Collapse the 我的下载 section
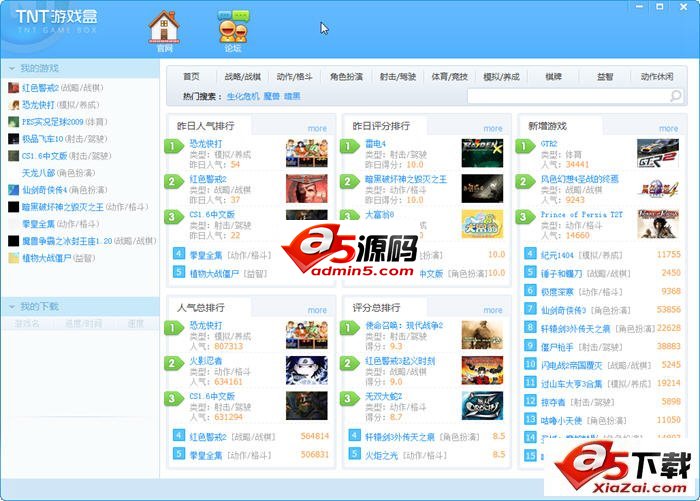 click(x=12, y=307)
